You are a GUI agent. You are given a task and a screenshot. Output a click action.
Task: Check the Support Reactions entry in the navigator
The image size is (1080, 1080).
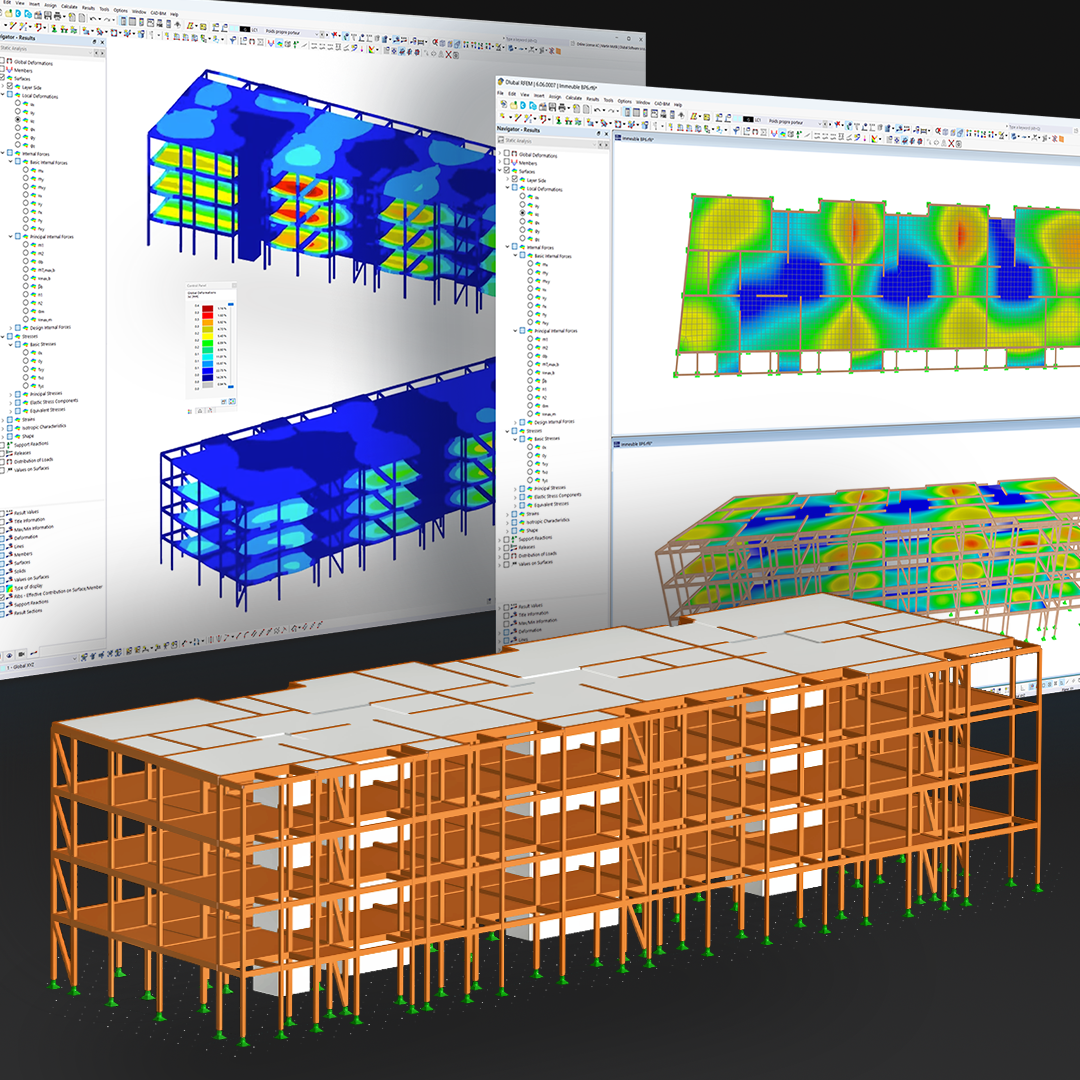[506, 538]
